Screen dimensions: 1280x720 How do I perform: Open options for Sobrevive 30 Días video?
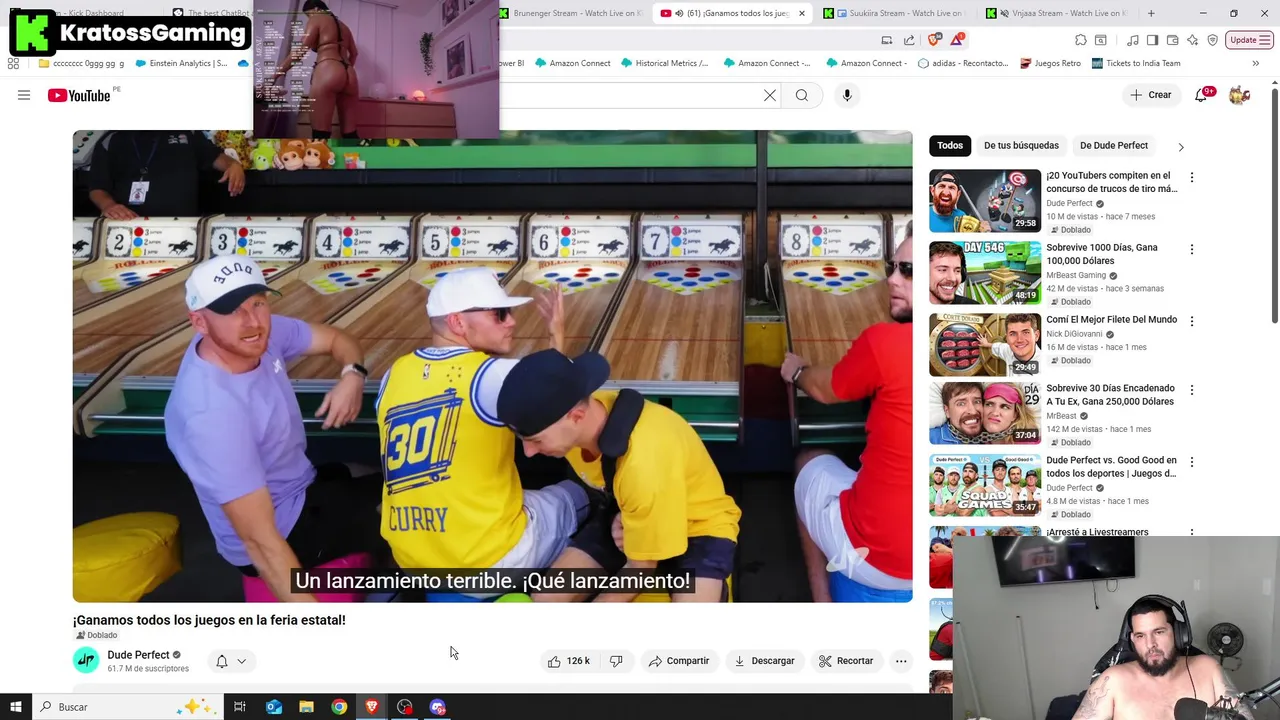coord(1191,390)
